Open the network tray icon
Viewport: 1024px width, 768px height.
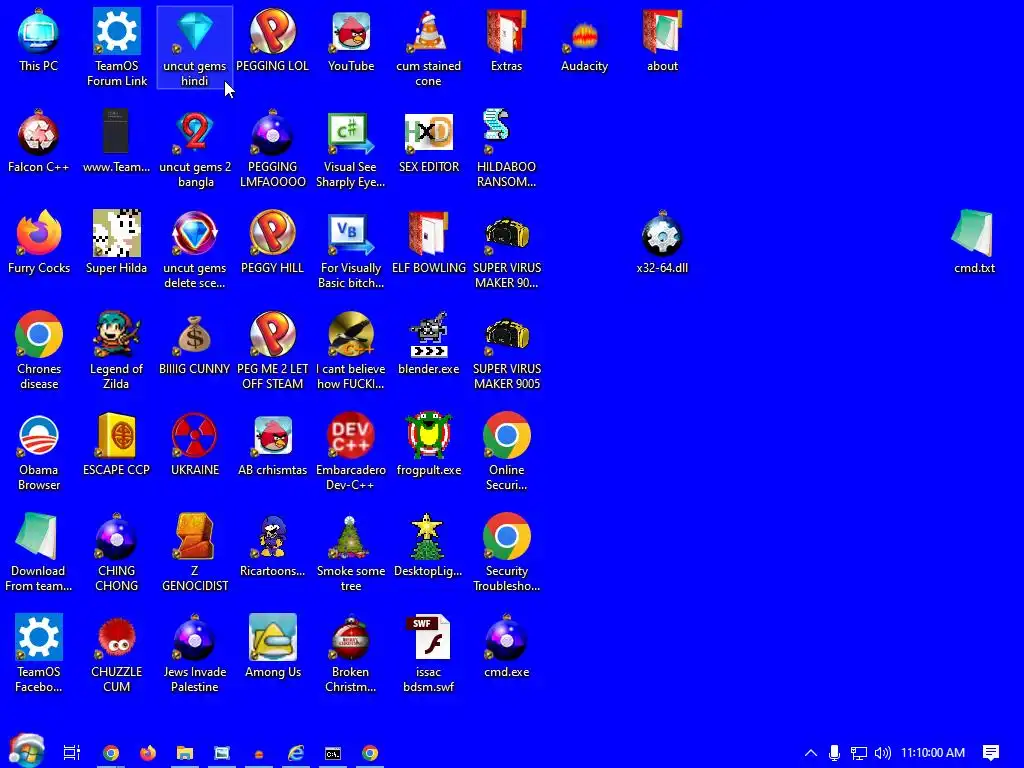tap(859, 753)
